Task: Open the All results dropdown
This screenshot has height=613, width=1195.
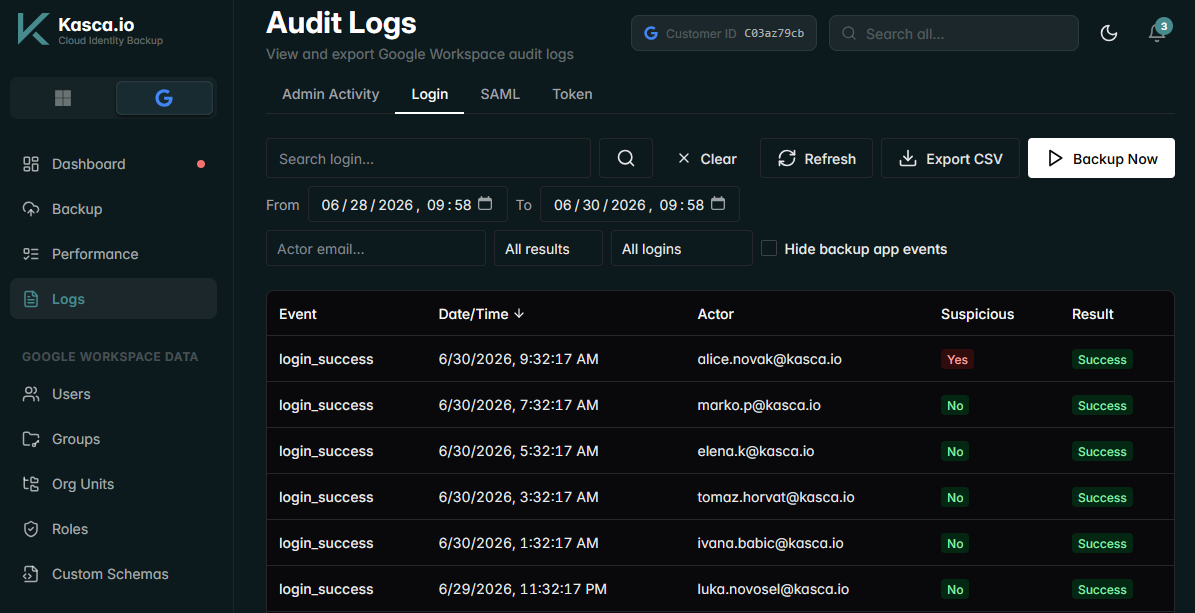Action: click(x=549, y=249)
